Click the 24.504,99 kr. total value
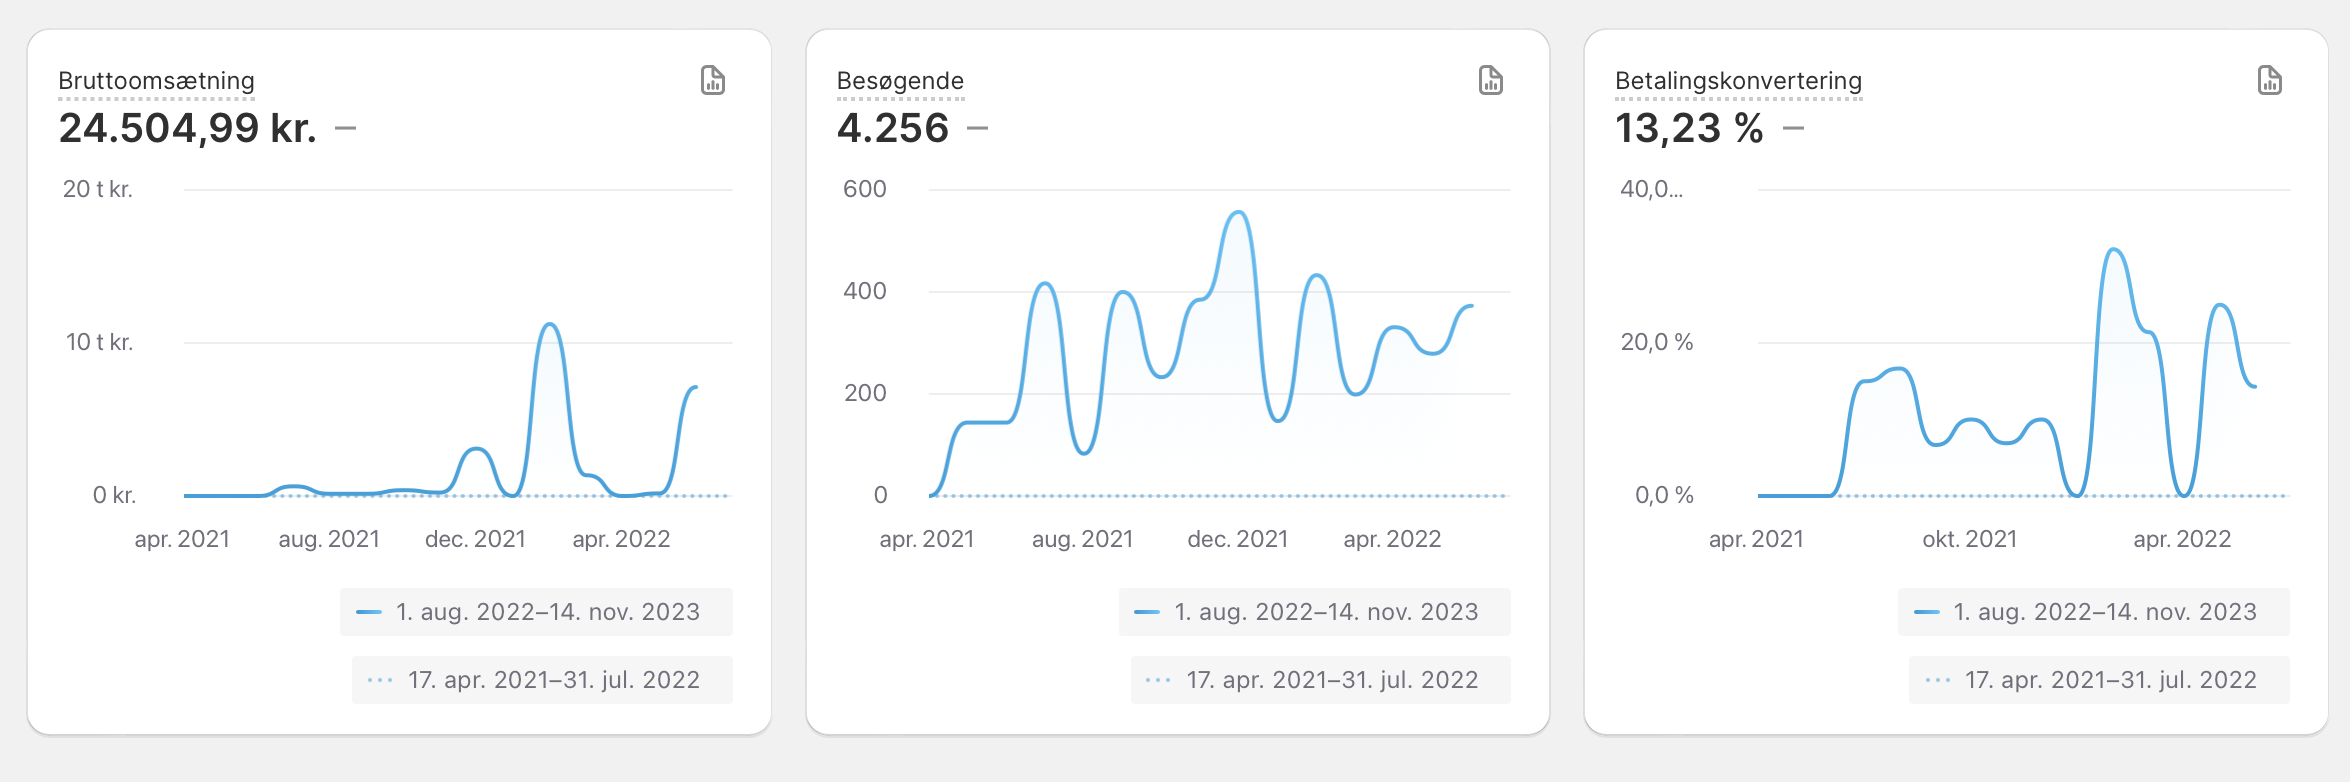 188,128
